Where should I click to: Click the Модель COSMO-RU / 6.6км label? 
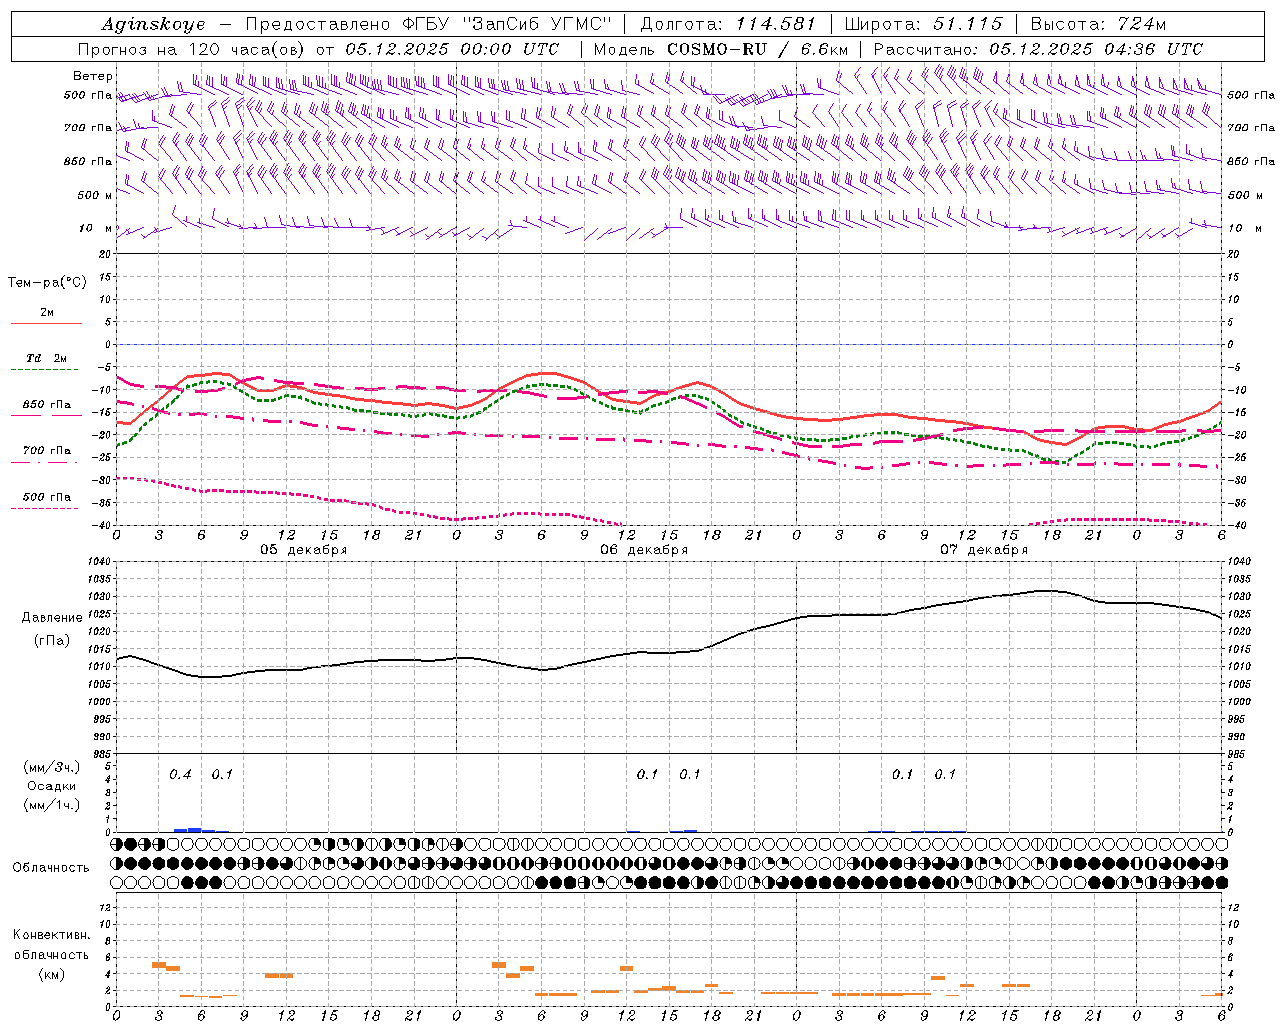pyautogui.click(x=720, y=49)
